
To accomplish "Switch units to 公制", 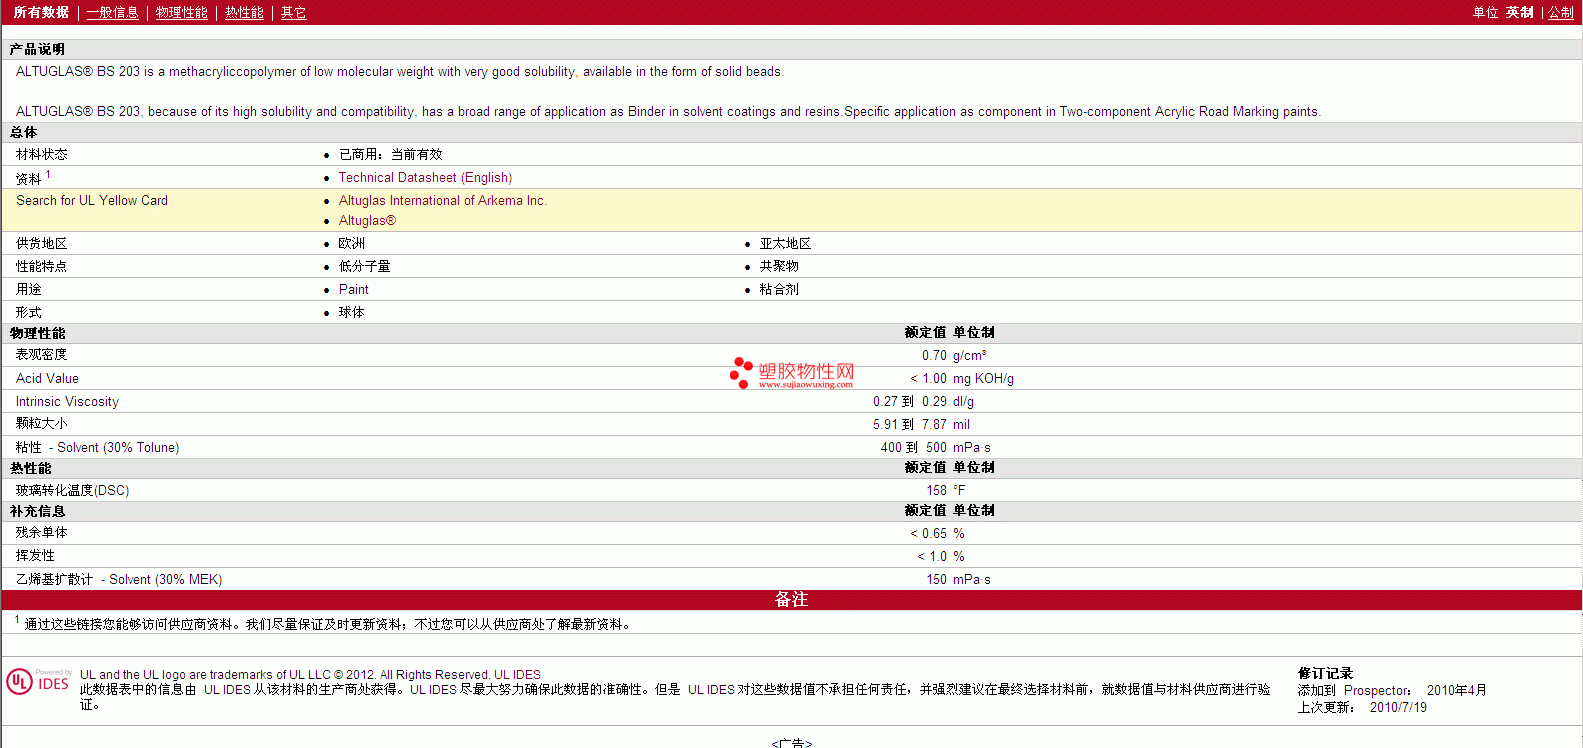I will pos(1561,12).
